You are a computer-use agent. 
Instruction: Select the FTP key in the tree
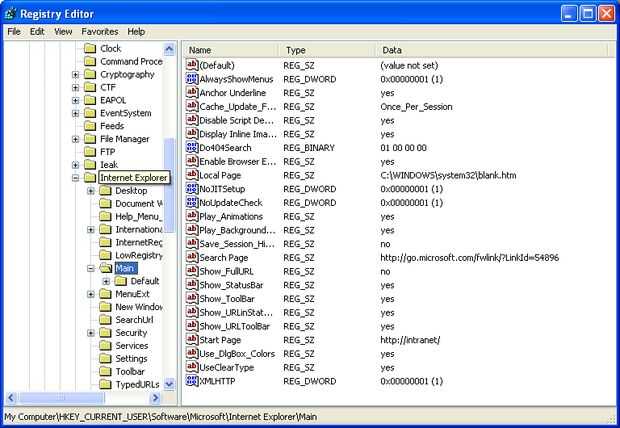[108, 152]
